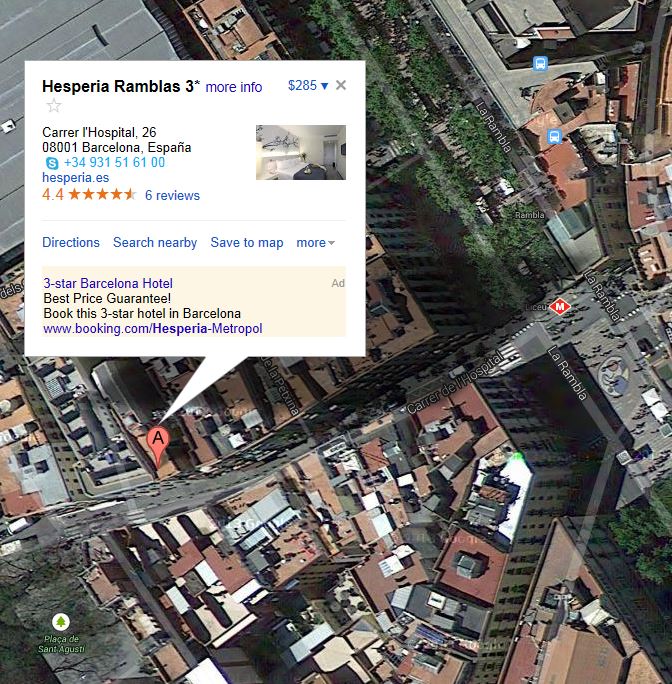Click the upper bus stop icon
Image resolution: width=672 pixels, height=684 pixels.
[x=540, y=63]
